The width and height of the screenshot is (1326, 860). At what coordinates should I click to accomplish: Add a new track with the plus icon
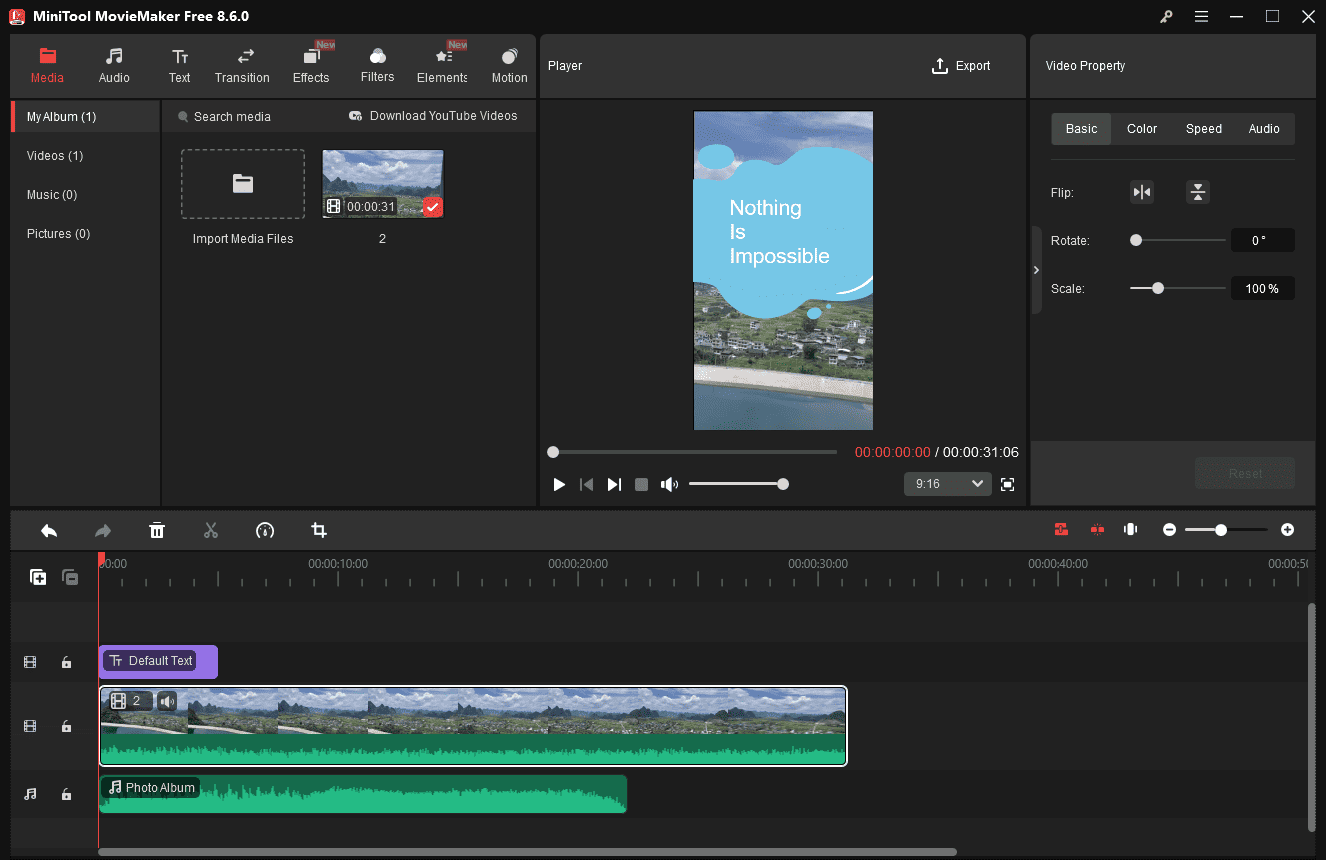point(37,577)
